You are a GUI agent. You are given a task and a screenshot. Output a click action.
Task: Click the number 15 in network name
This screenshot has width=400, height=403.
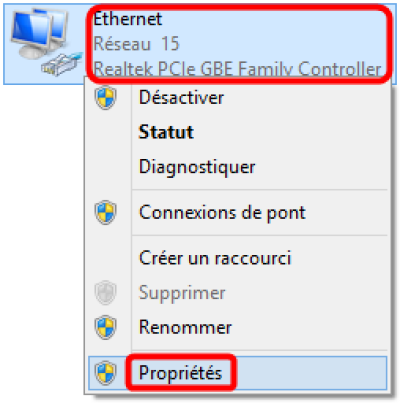[x=170, y=44]
